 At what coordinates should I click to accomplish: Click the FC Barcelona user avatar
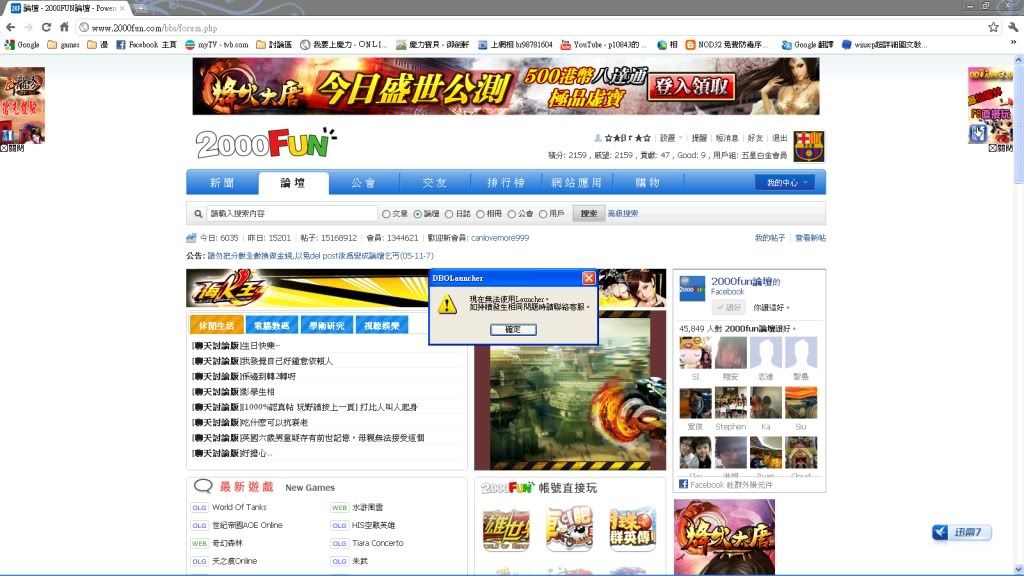[808, 146]
